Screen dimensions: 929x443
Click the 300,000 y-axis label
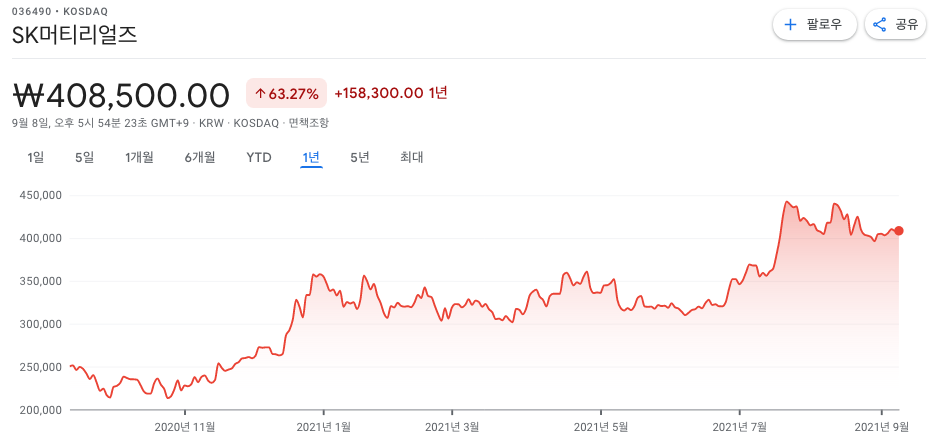43,325
